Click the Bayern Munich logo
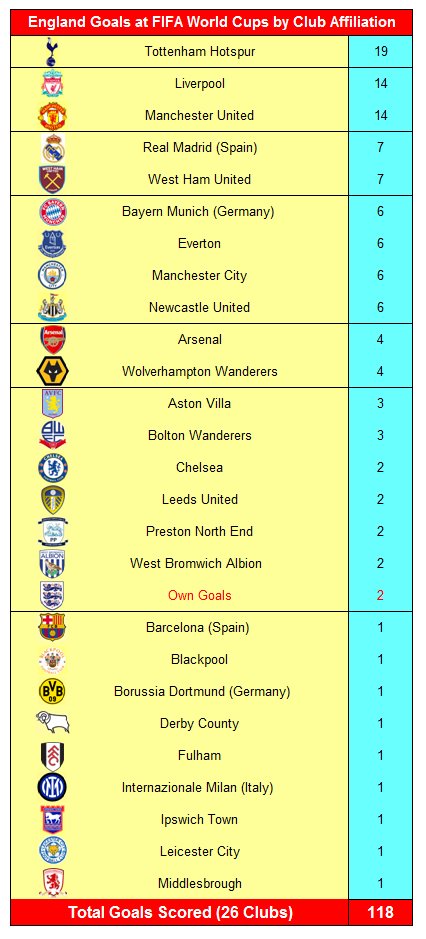 (52, 211)
